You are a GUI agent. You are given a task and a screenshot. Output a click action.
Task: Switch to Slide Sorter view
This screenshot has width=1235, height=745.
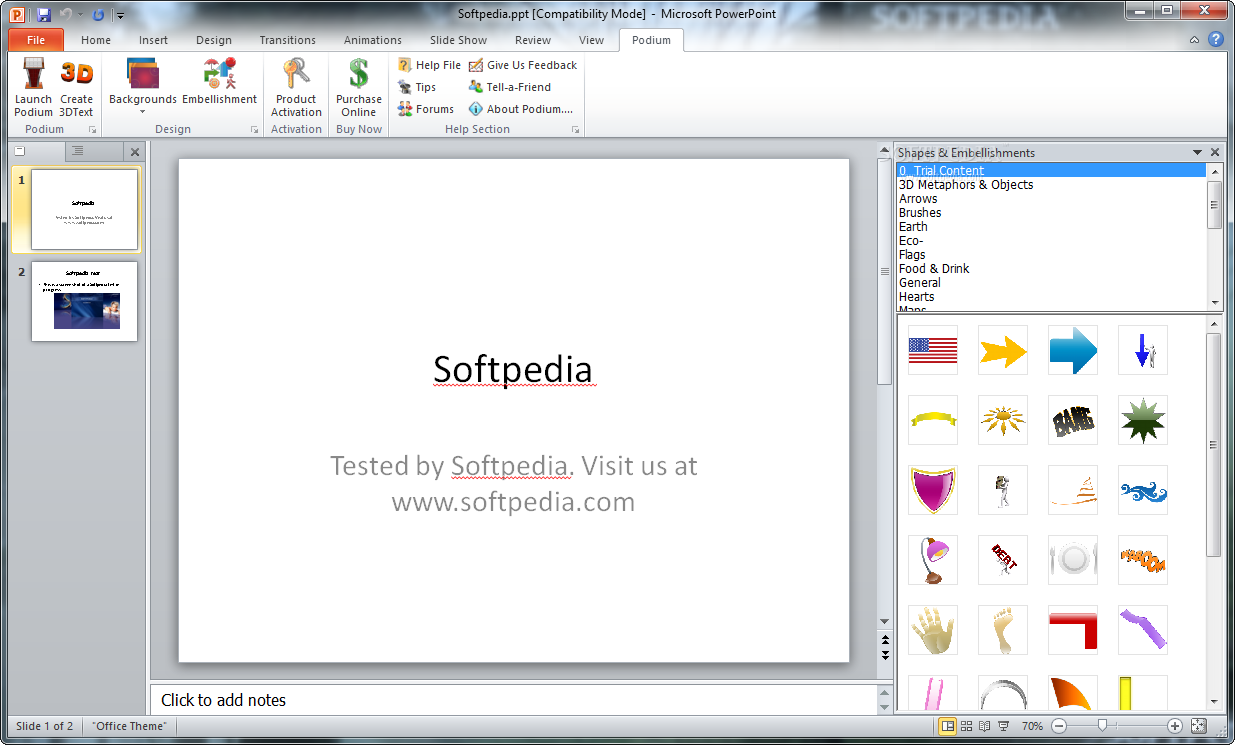tap(966, 726)
